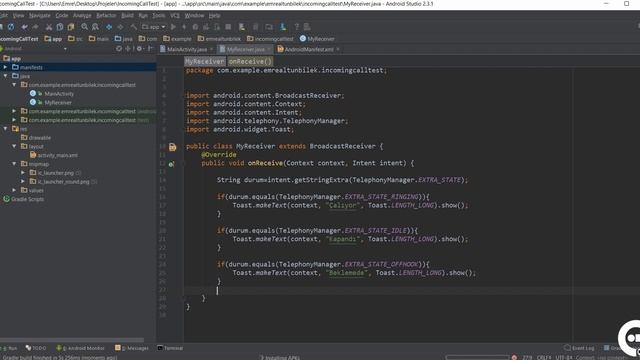Navigate Back with the blue arrow icon

109,27
